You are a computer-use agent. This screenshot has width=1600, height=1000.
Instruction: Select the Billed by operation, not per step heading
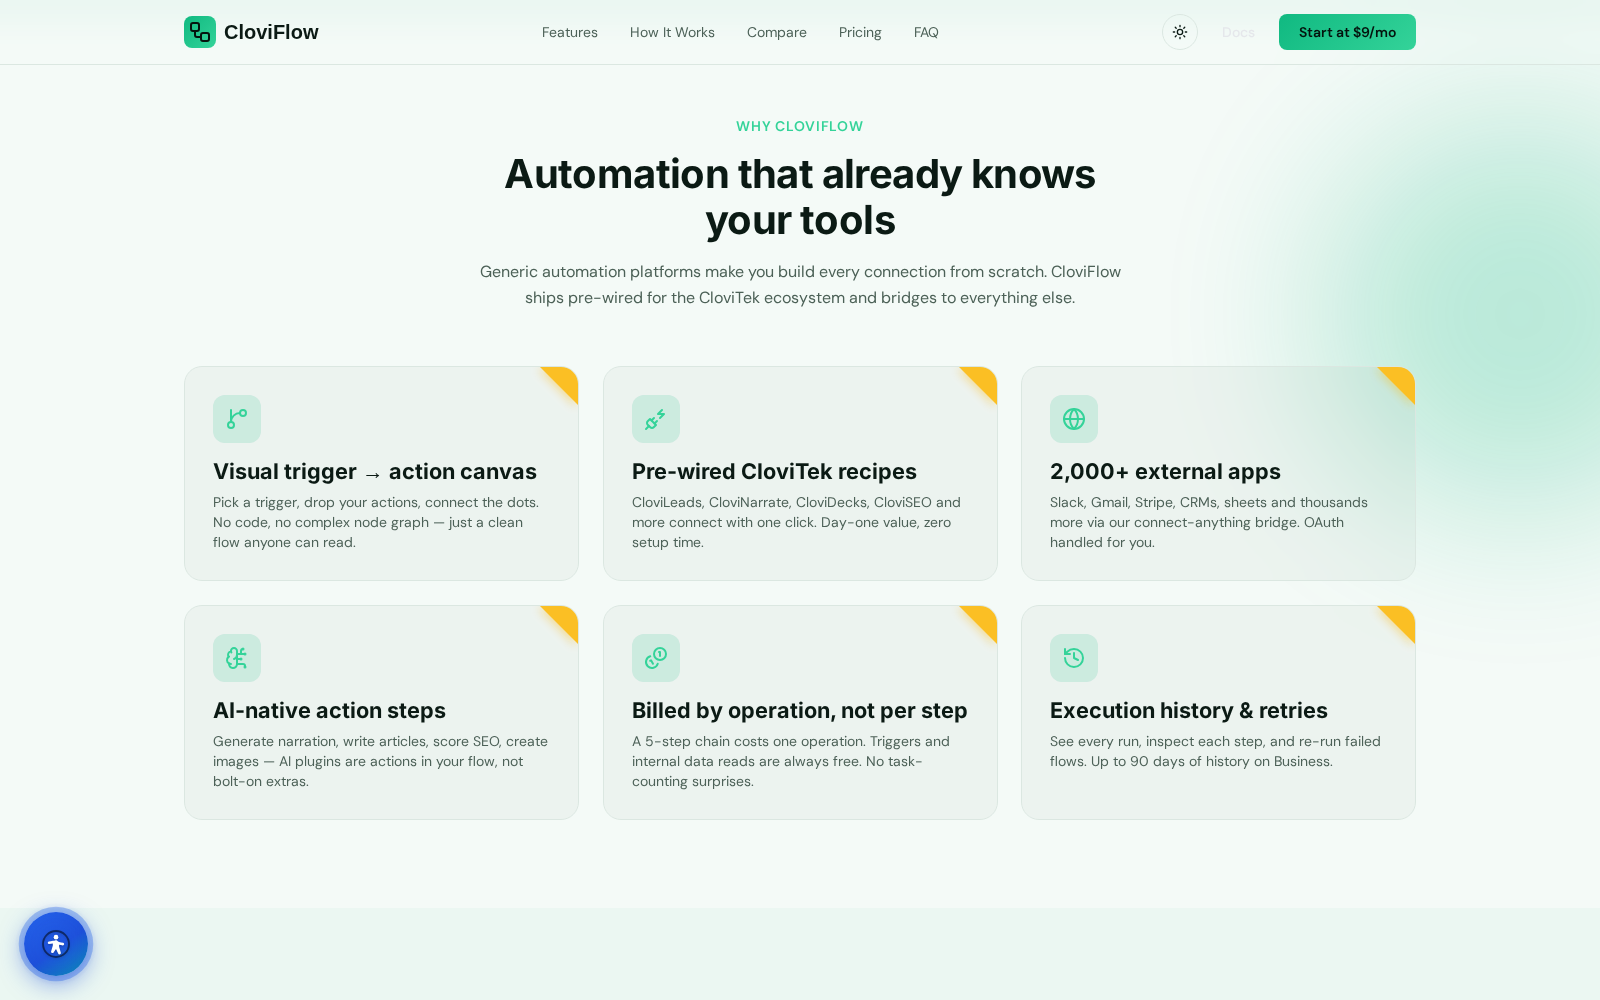tap(799, 710)
